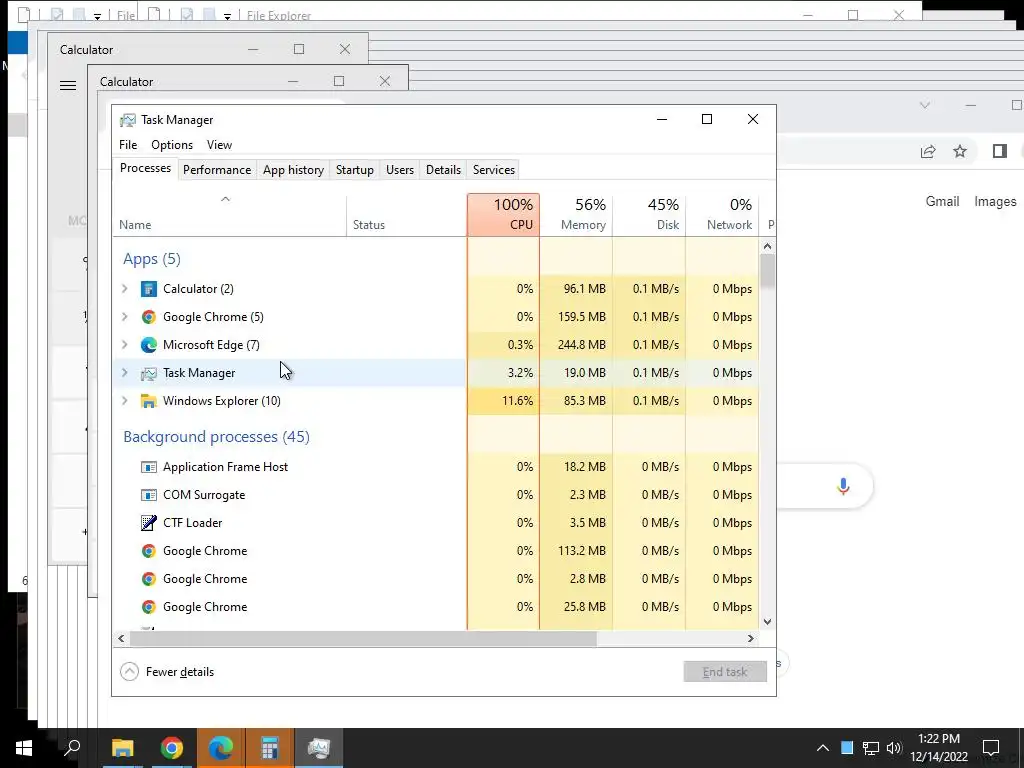Switch to the App history tab
Image resolution: width=1024 pixels, height=768 pixels.
click(293, 170)
